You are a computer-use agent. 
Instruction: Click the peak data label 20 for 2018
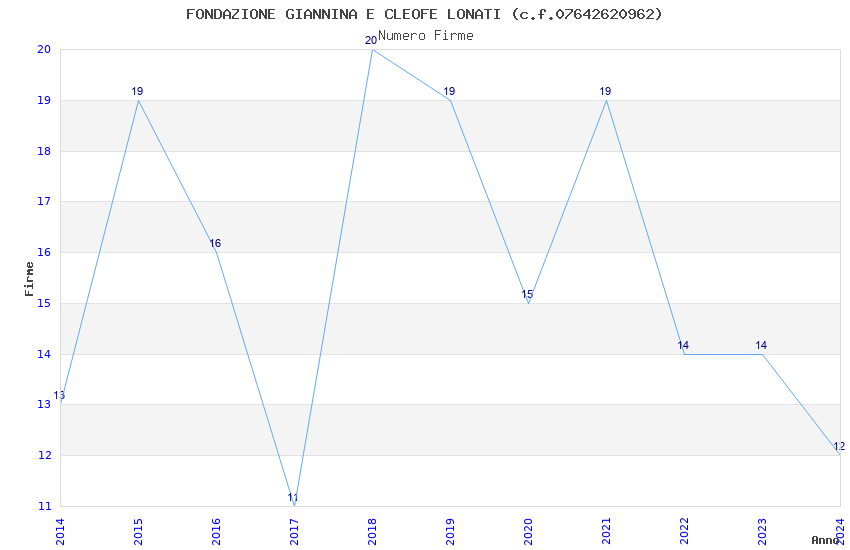point(371,41)
